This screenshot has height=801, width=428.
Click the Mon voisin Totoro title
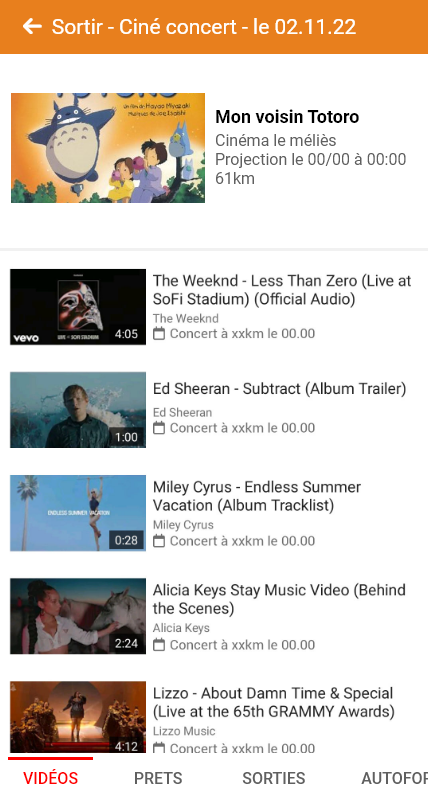pyautogui.click(x=287, y=117)
